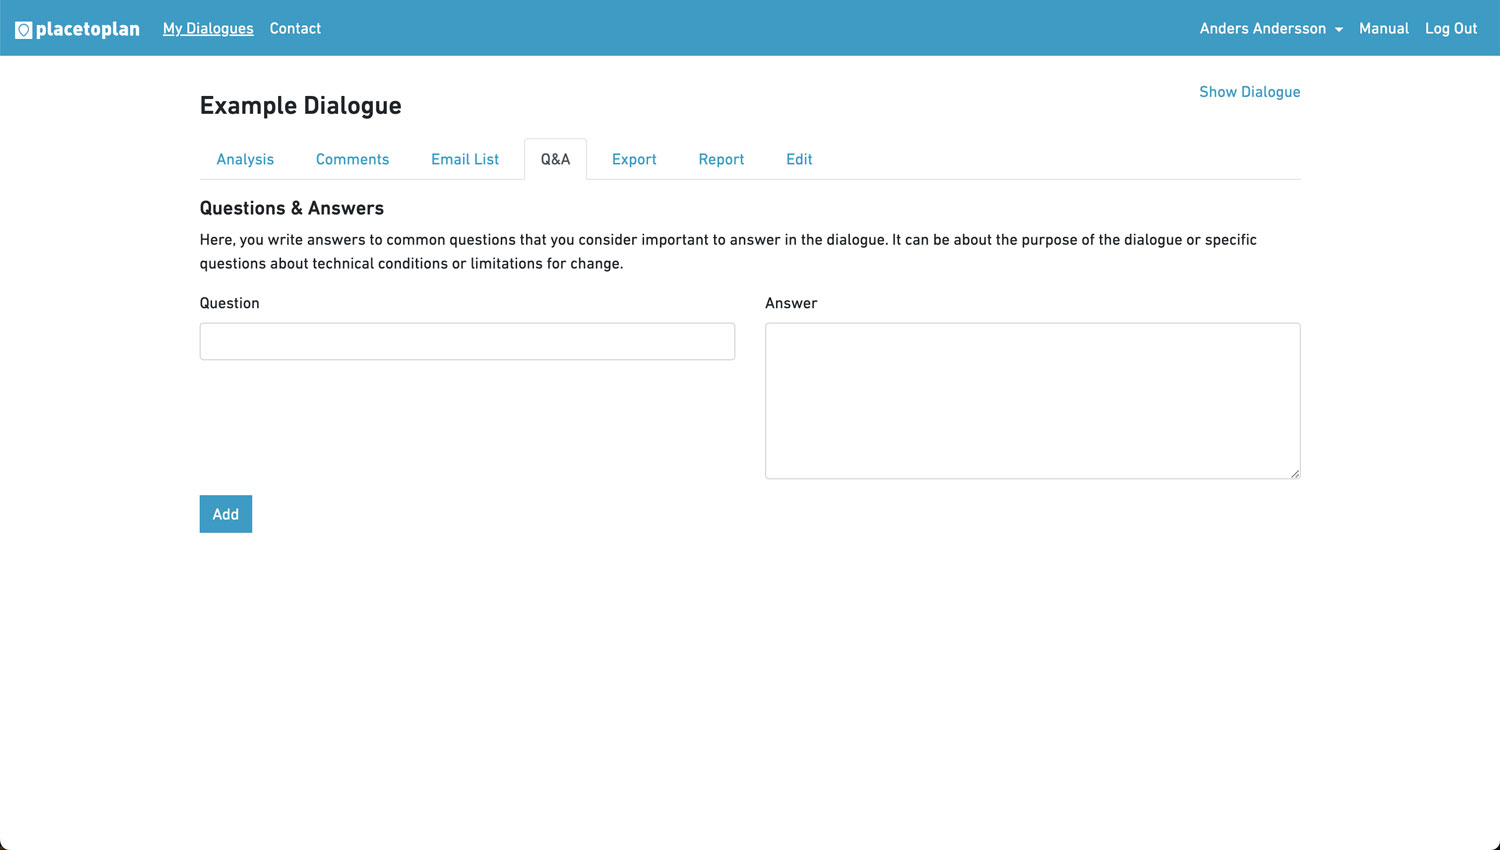Switch to the Analysis tab
The width and height of the screenshot is (1500, 850).
coord(245,160)
